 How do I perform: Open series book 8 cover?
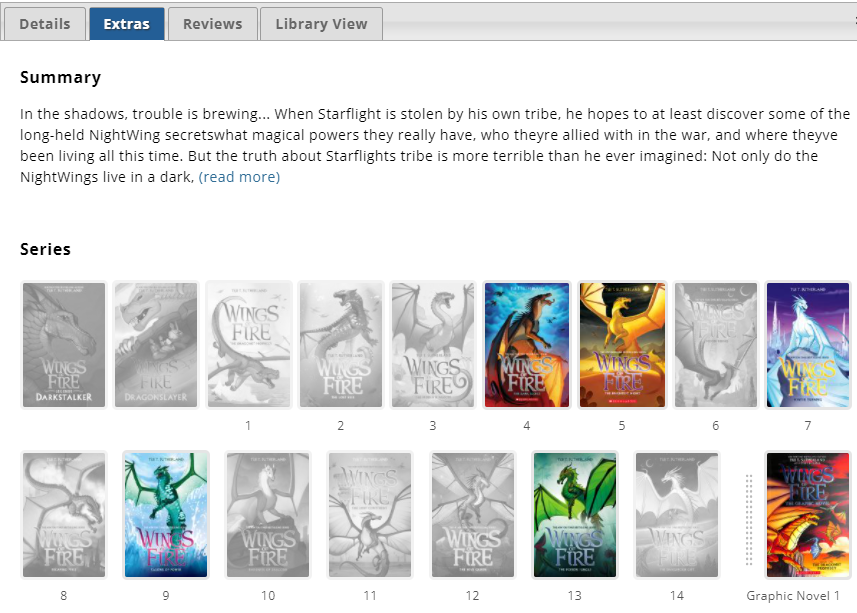click(64, 515)
